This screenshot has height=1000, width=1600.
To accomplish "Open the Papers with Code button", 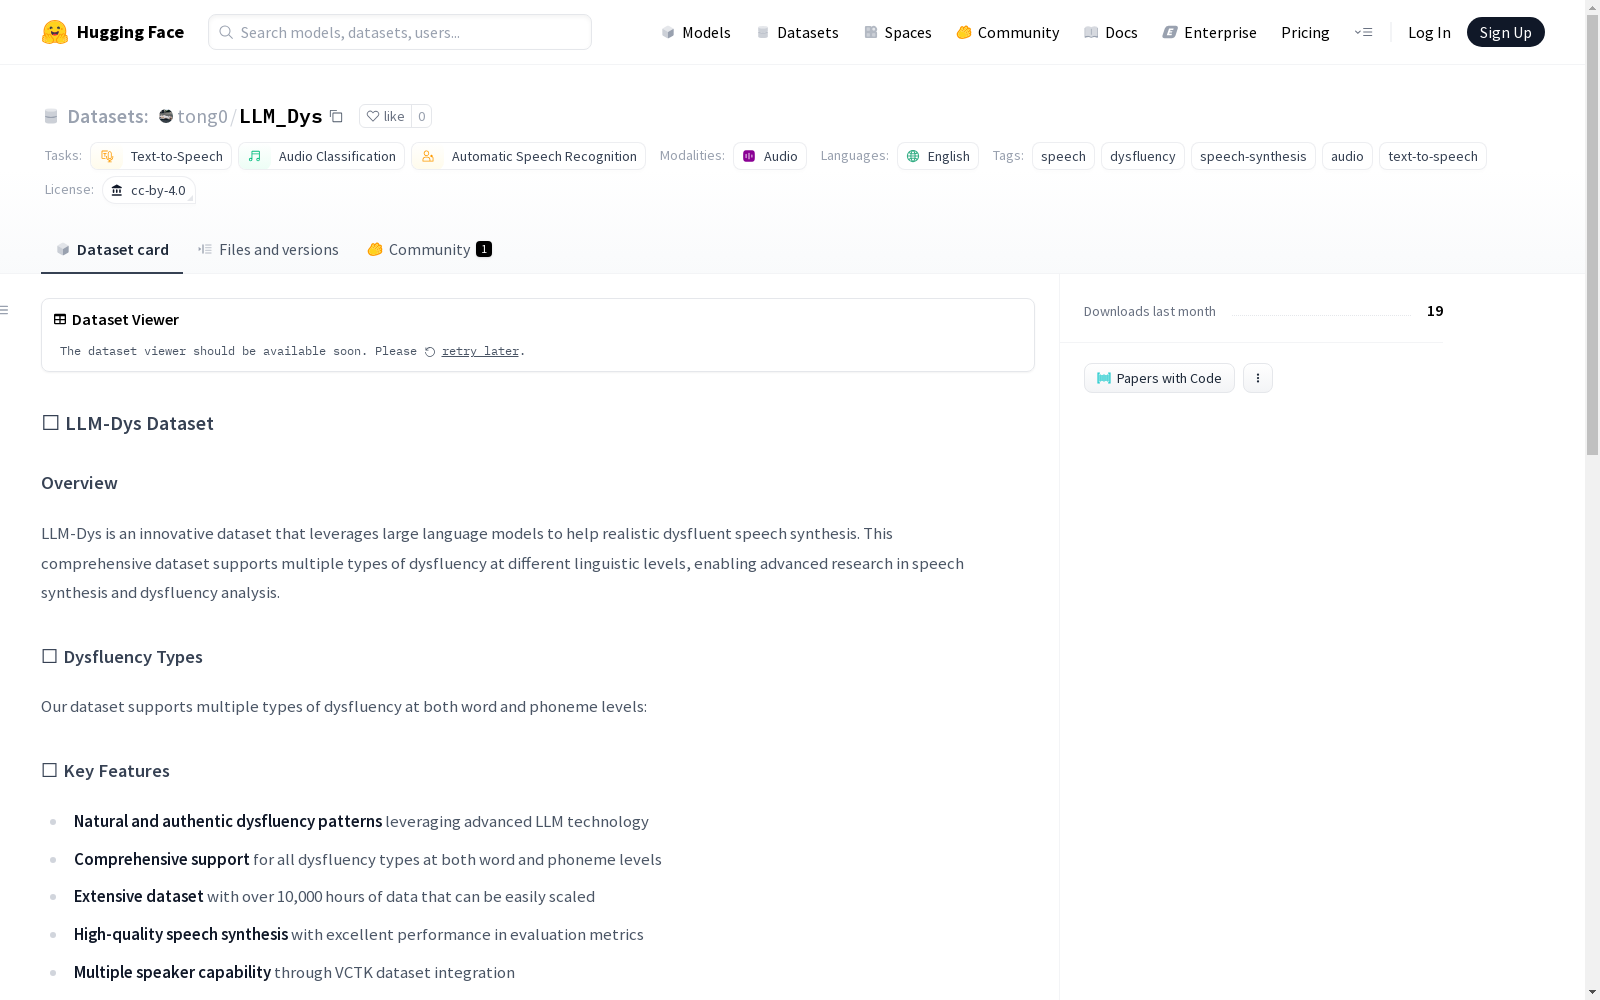I will [1159, 378].
